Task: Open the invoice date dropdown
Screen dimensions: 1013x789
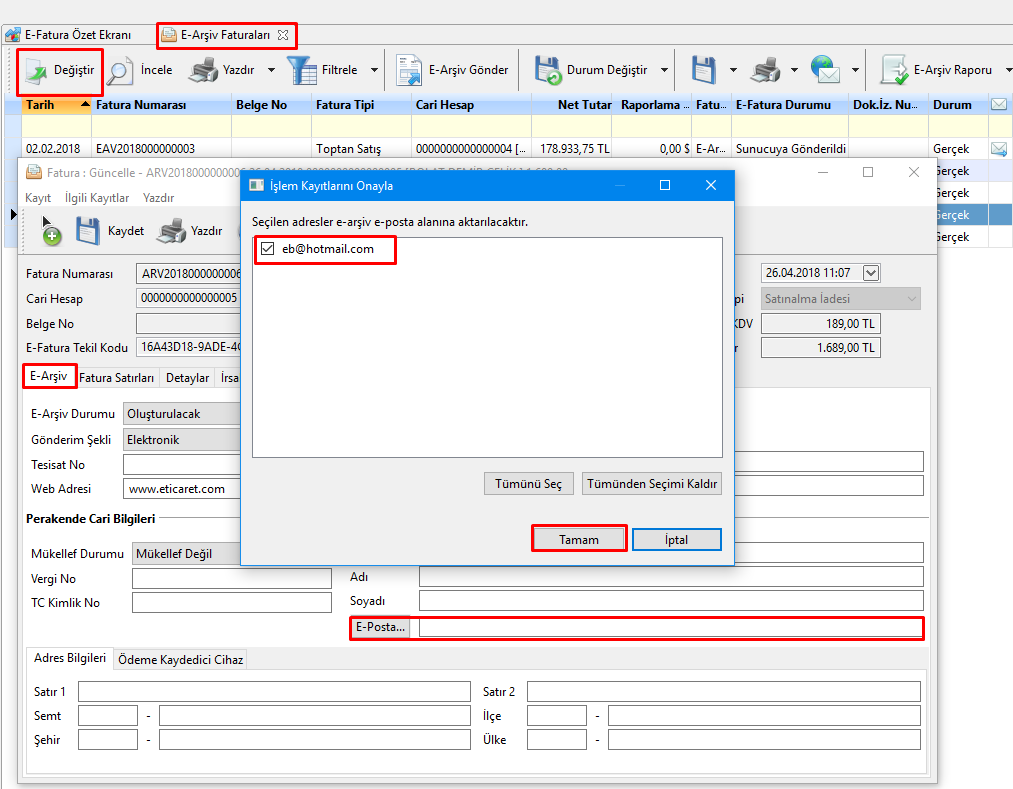Action: pyautogui.click(x=870, y=273)
